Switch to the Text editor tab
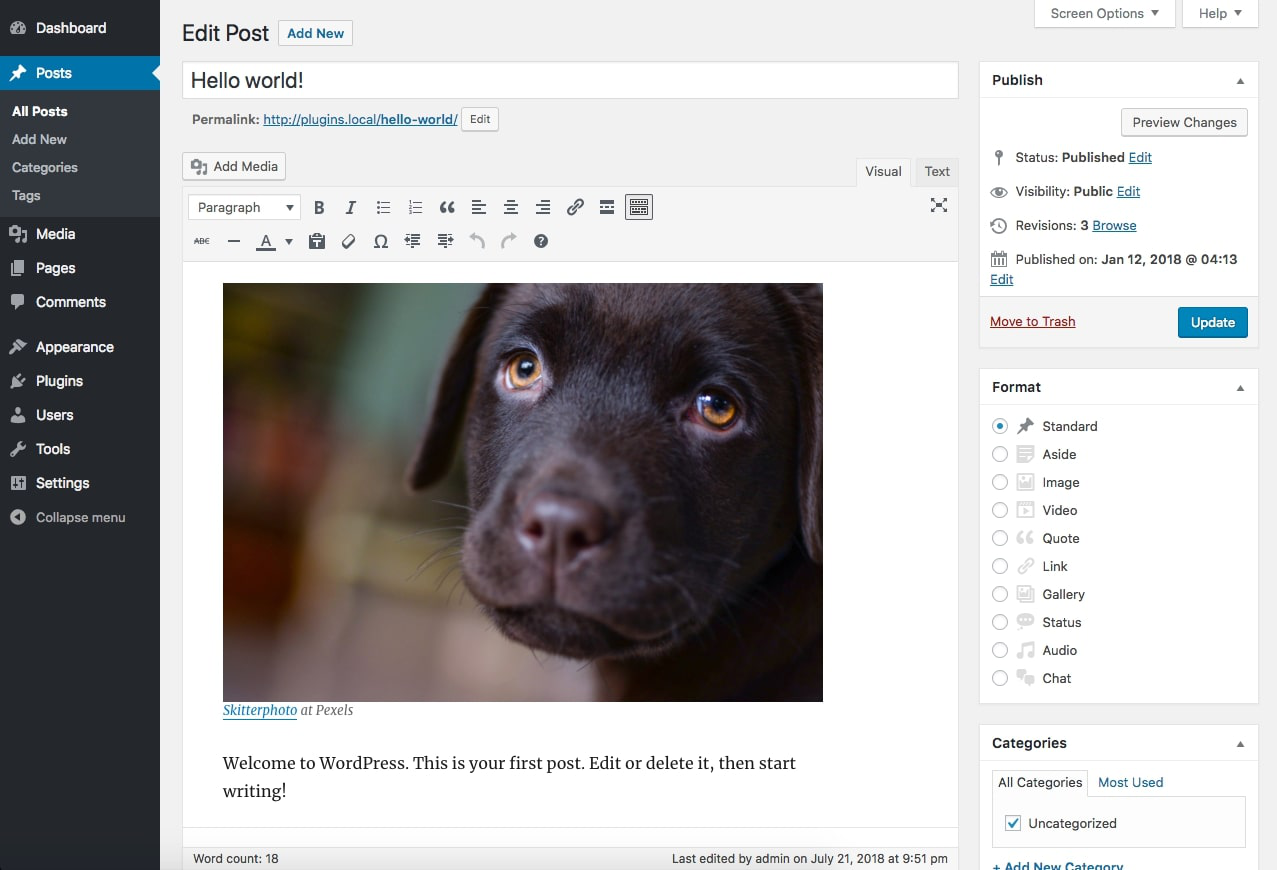Viewport: 1277px width, 870px height. (937, 172)
